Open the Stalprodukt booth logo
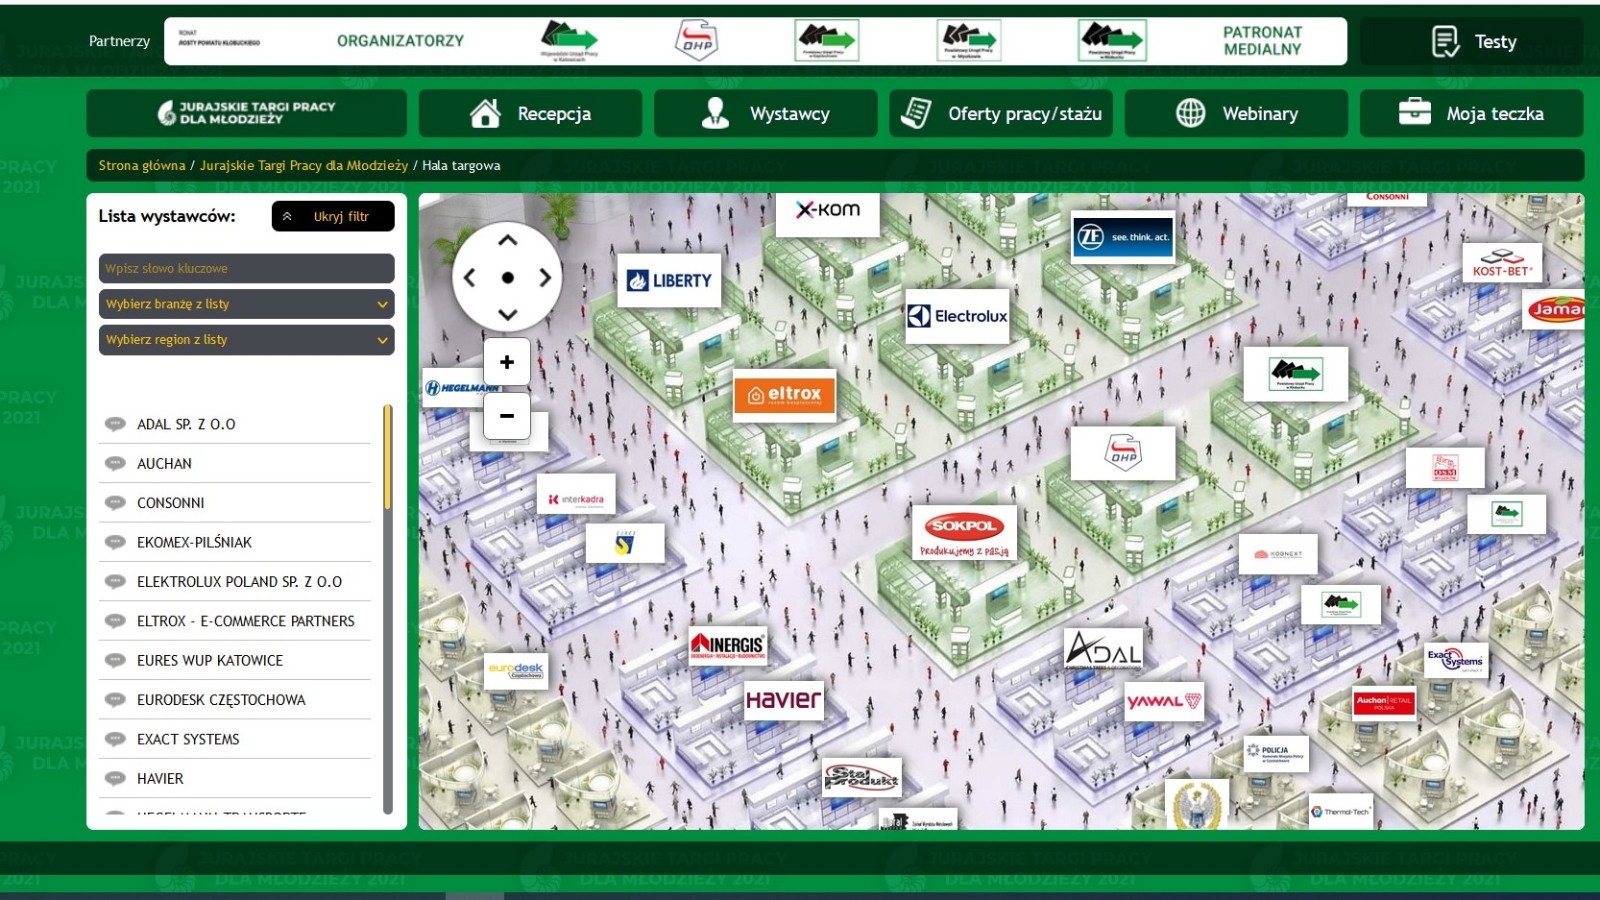Screen dimensions: 1600x900 (x=861, y=777)
